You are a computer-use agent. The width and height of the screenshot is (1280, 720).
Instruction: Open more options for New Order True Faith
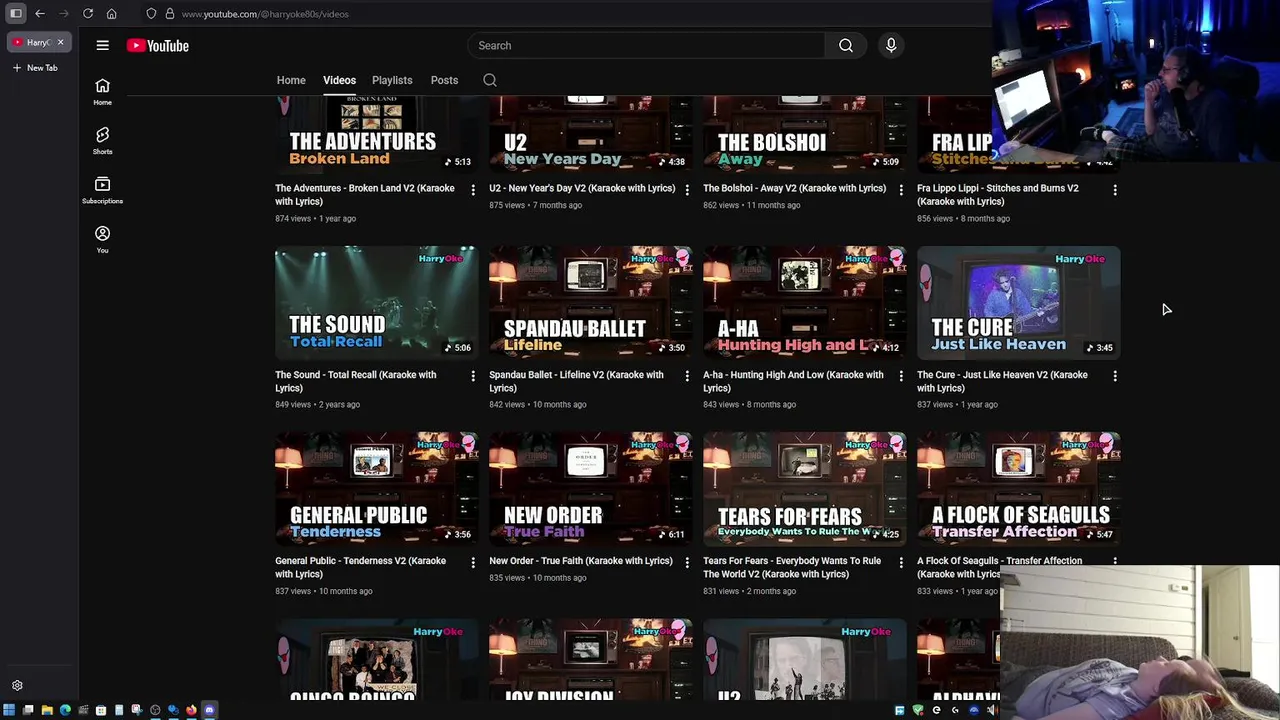click(x=687, y=563)
